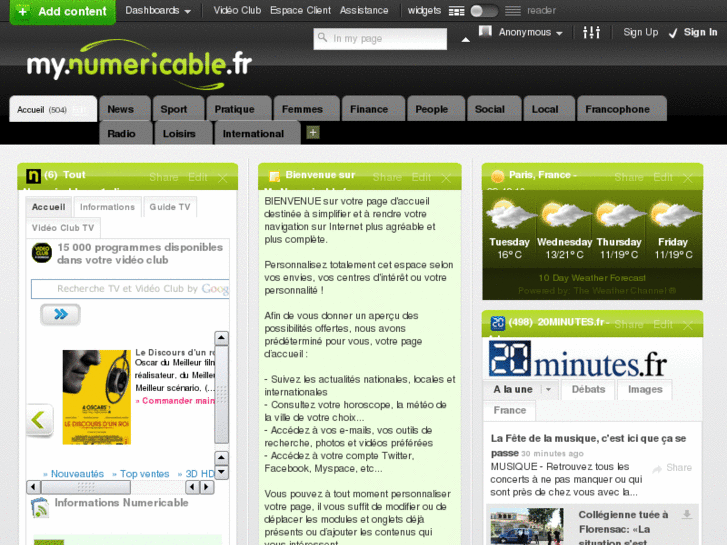
Task: Click the search magnifier icon
Action: (x=323, y=37)
